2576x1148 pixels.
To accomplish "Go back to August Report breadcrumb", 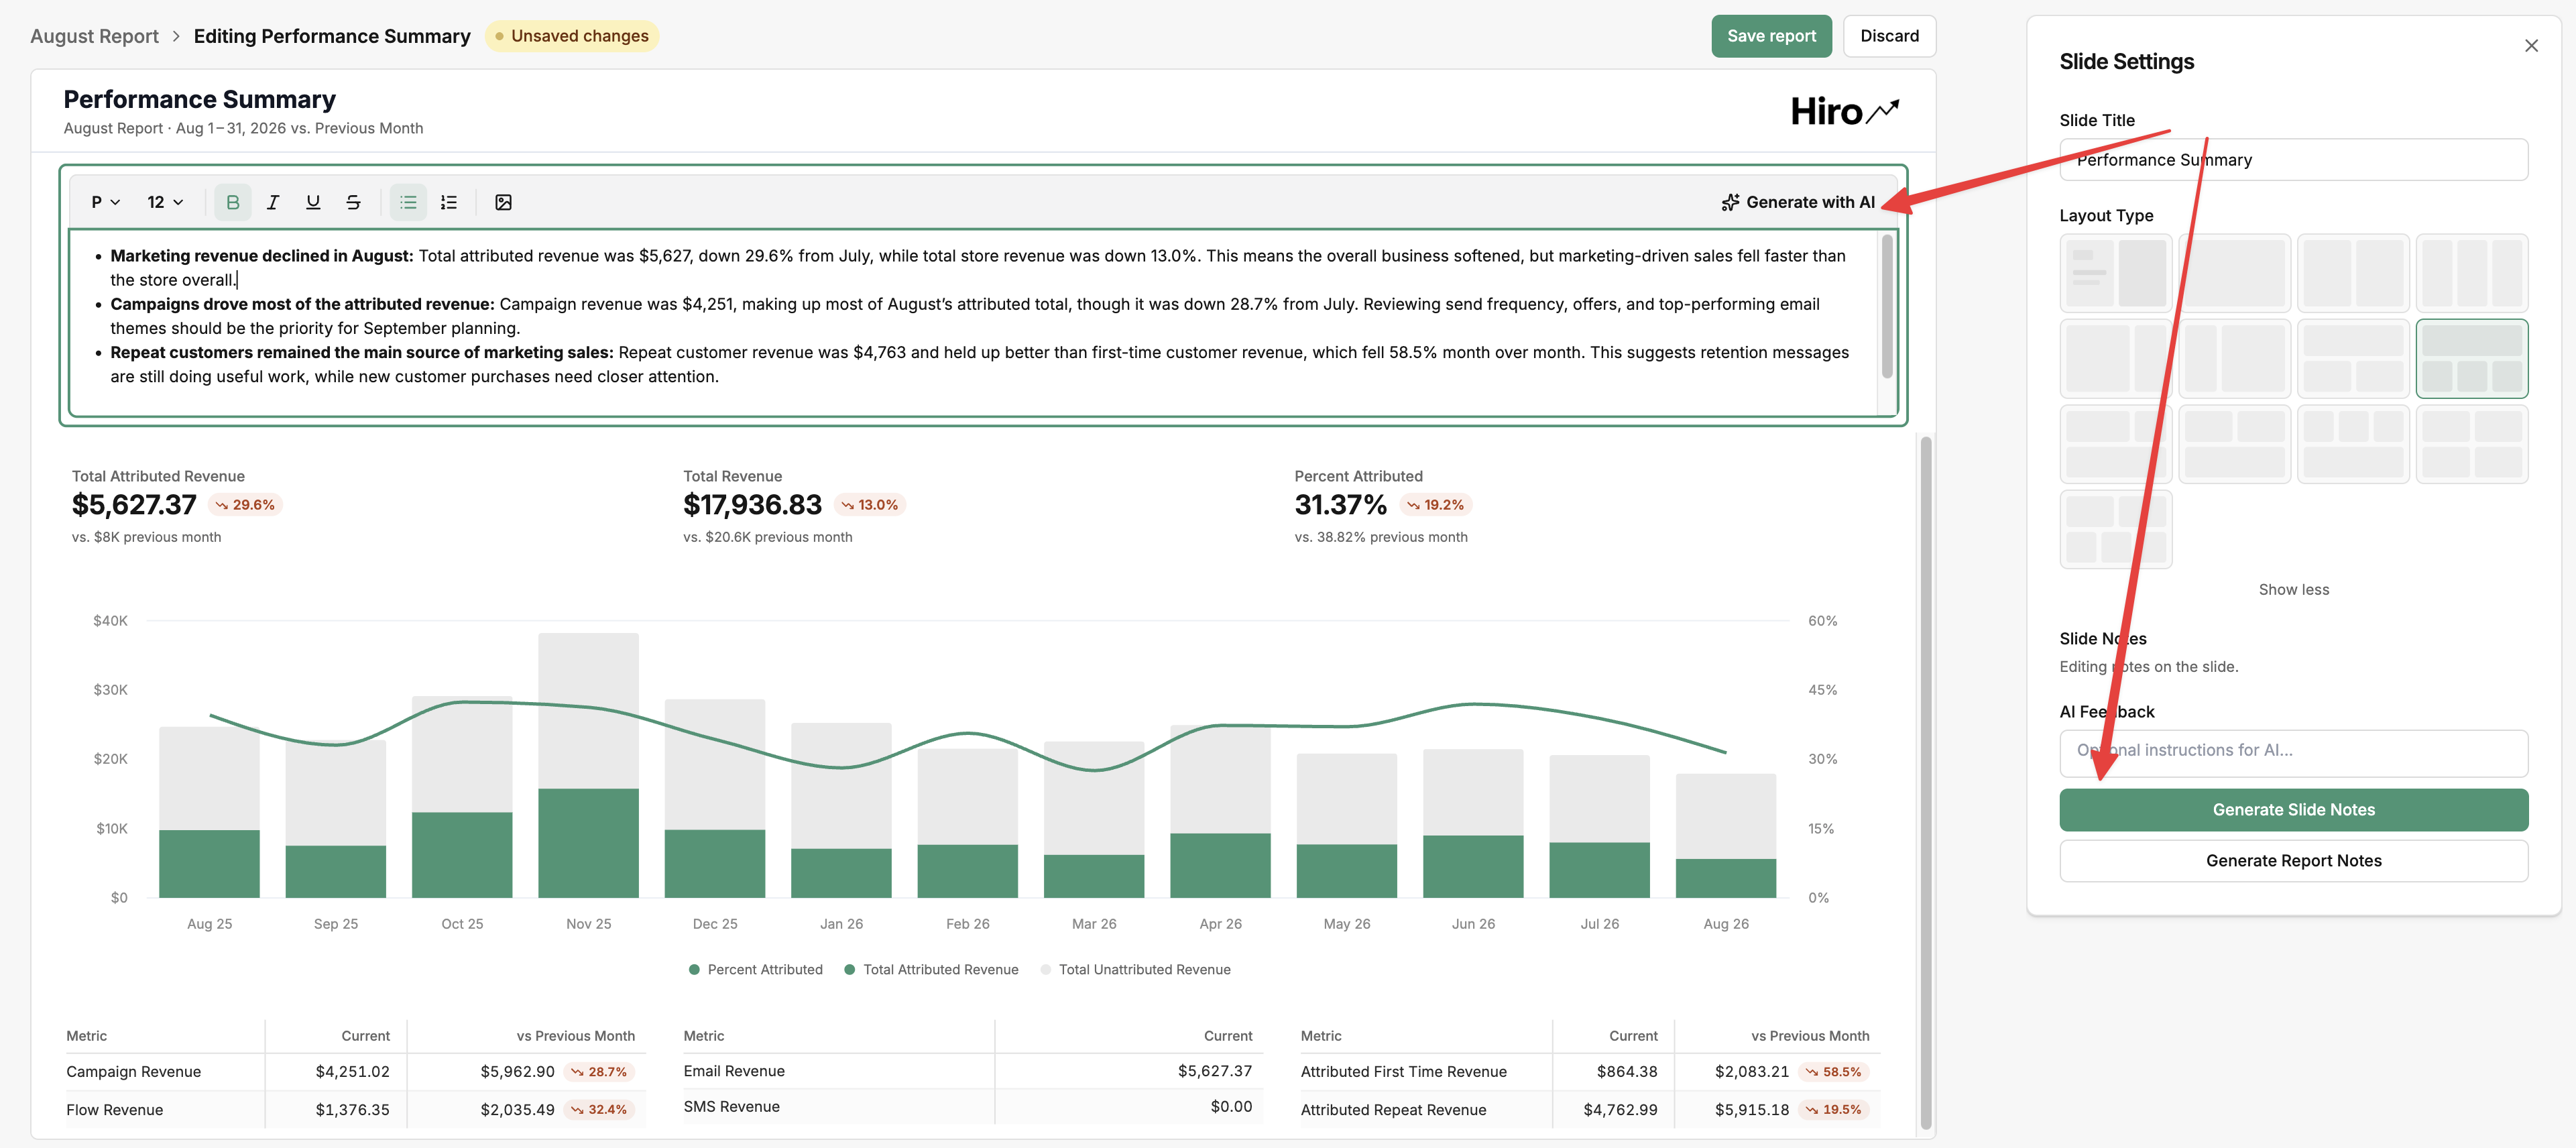I will pyautogui.click(x=94, y=36).
